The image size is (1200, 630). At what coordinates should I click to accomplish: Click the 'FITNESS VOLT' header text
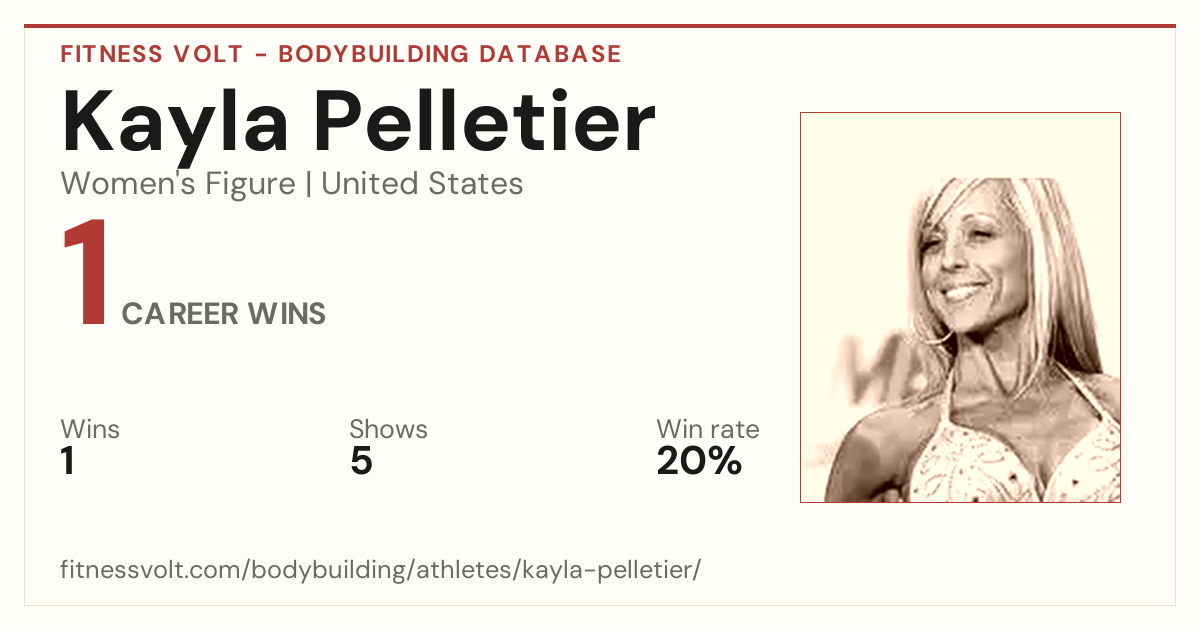[x=151, y=54]
